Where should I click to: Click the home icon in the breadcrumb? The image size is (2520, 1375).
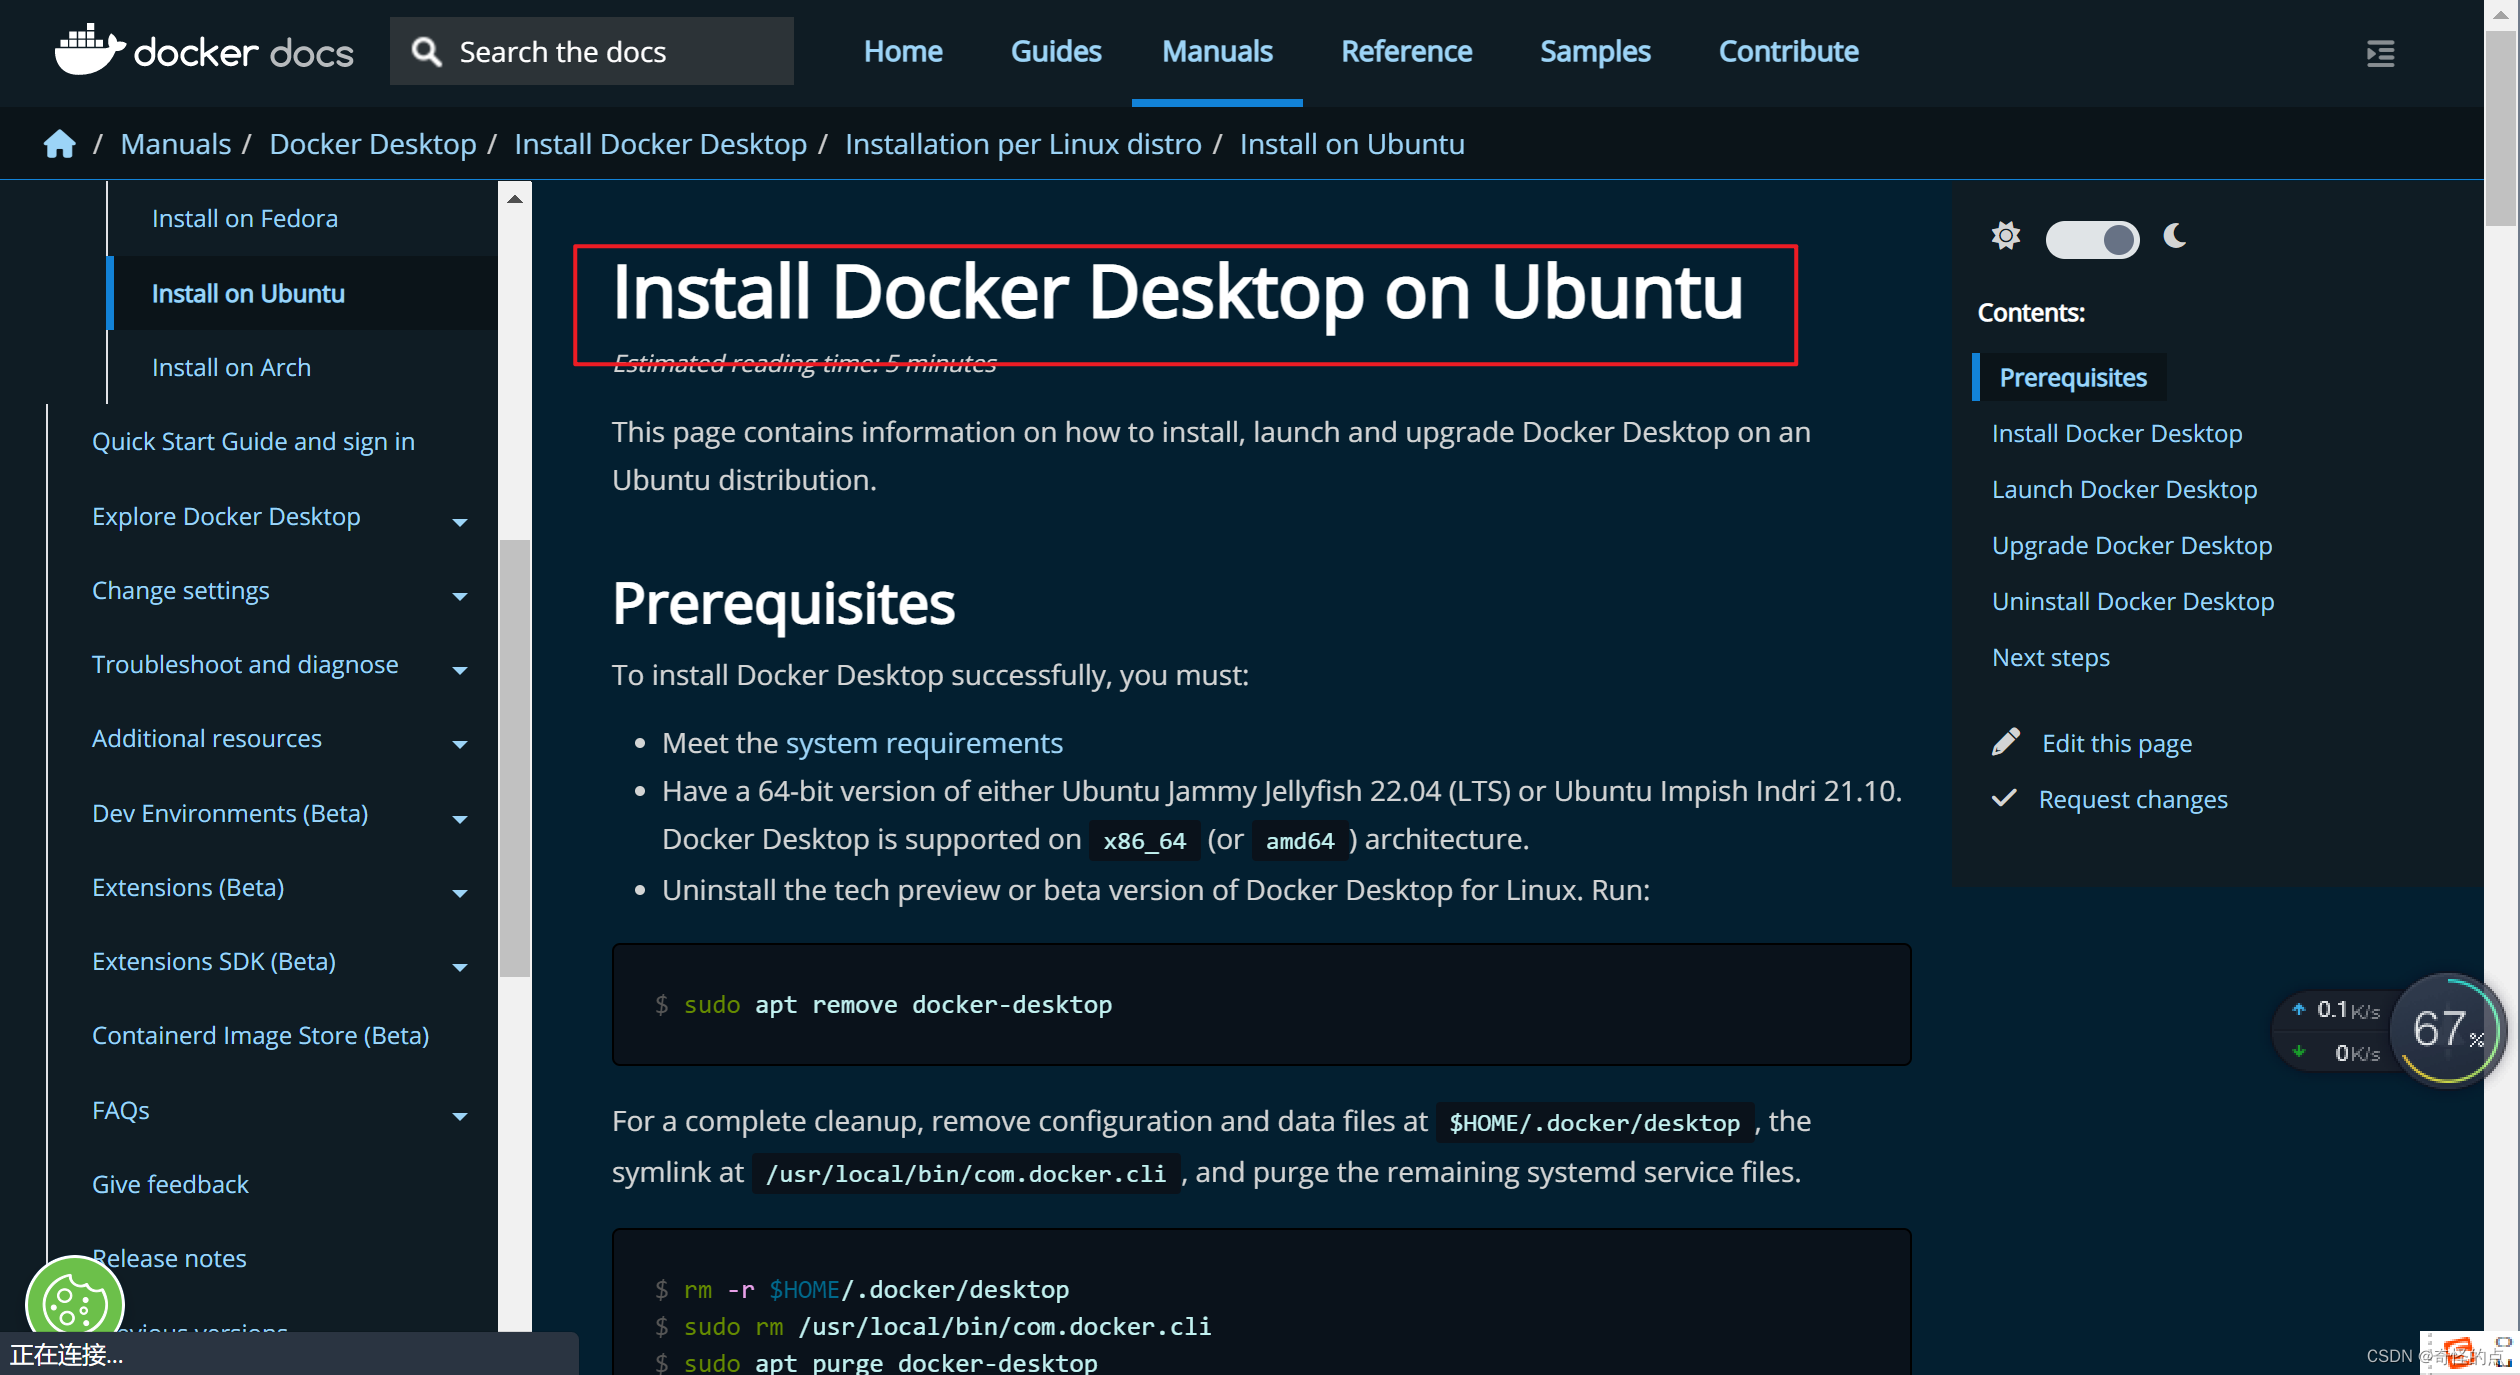pos(59,143)
